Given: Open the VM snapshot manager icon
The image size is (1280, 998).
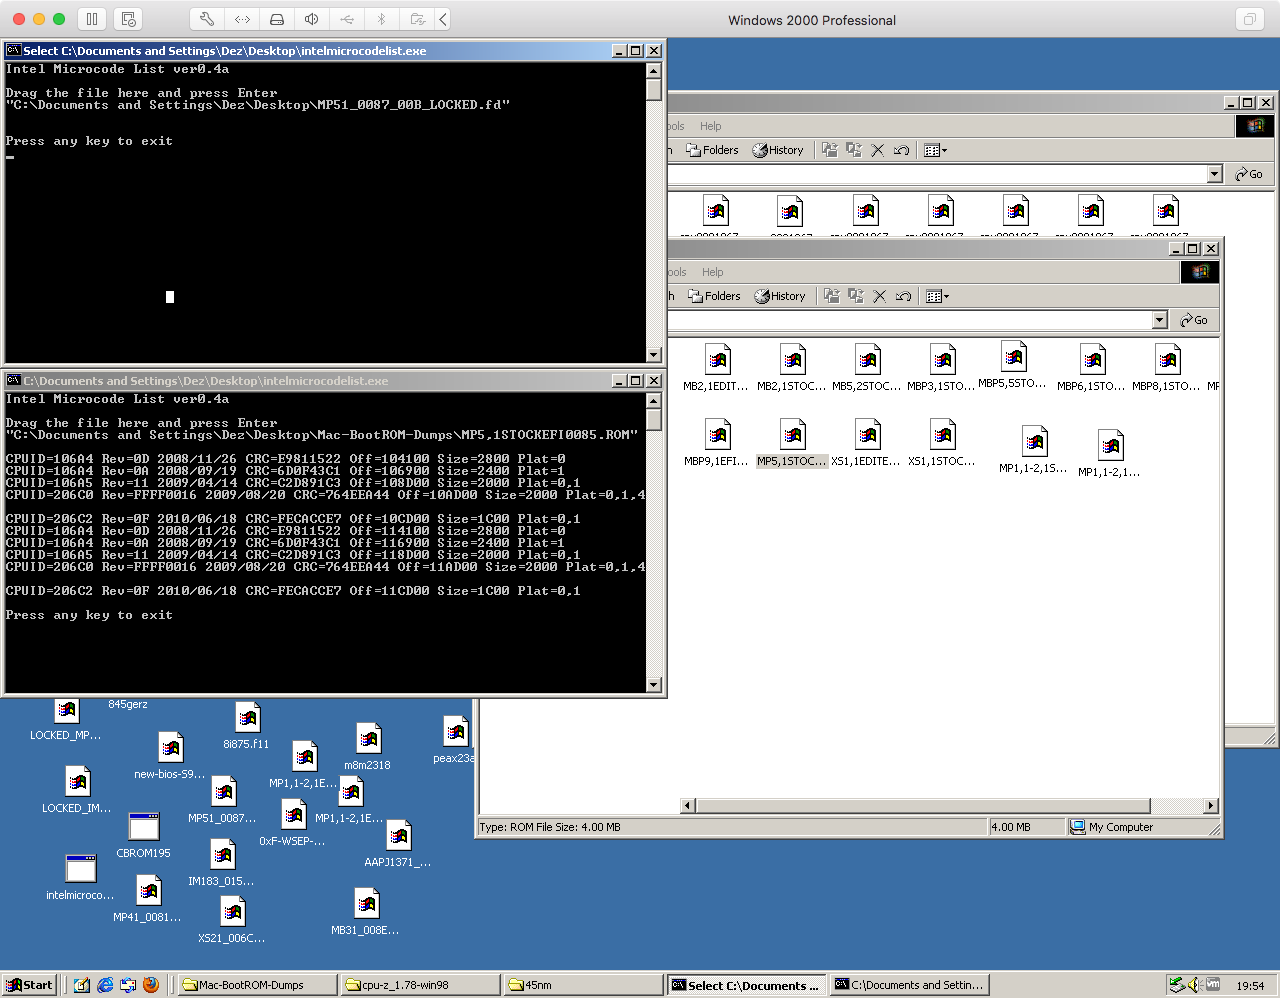Looking at the screenshot, I should point(128,19).
